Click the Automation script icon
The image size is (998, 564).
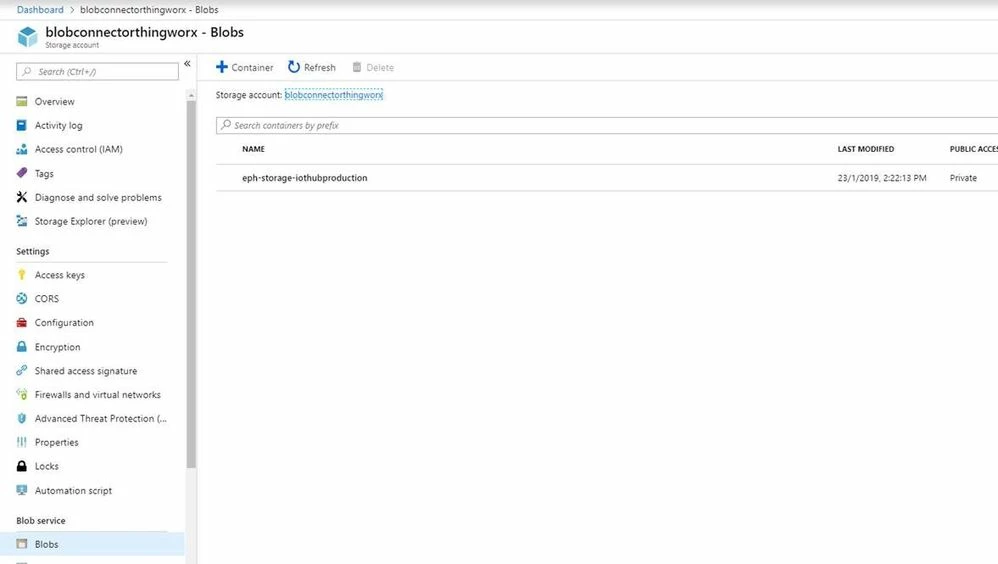22,490
